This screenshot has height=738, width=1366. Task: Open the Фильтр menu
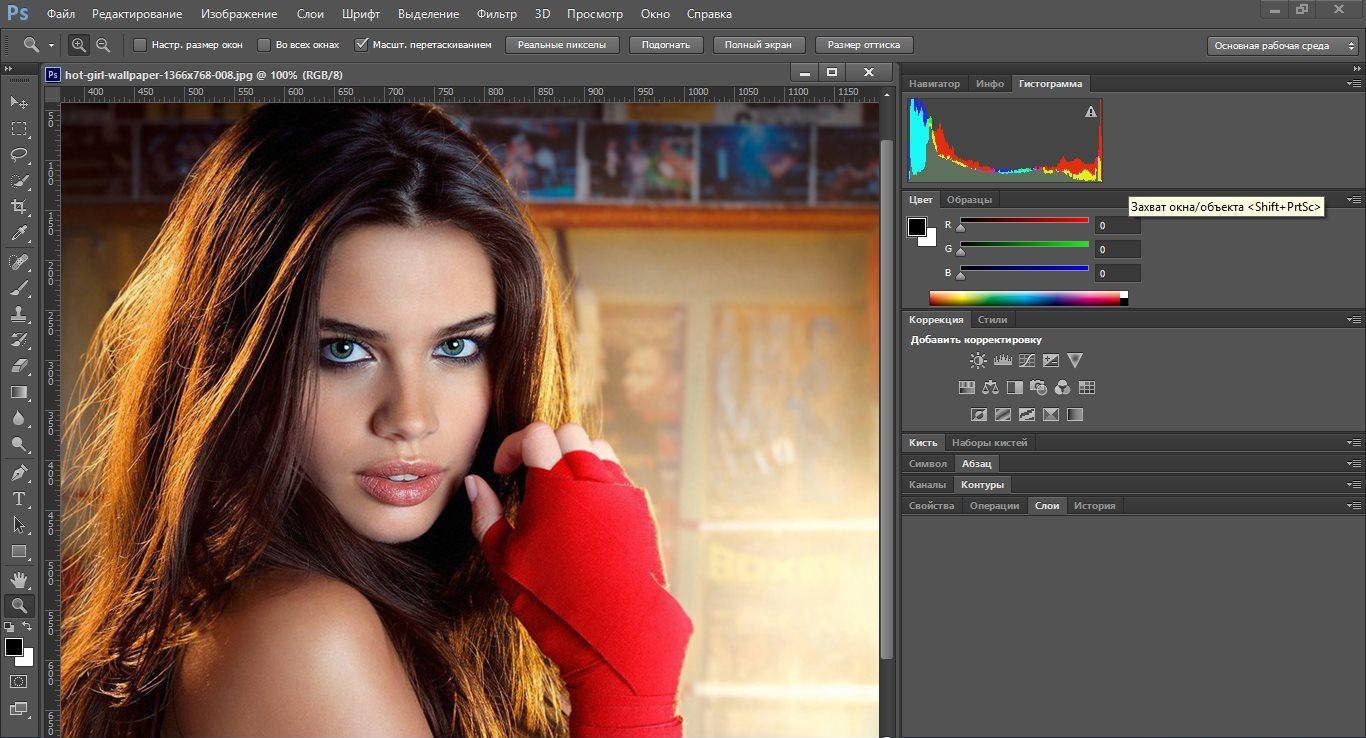[x=496, y=14]
